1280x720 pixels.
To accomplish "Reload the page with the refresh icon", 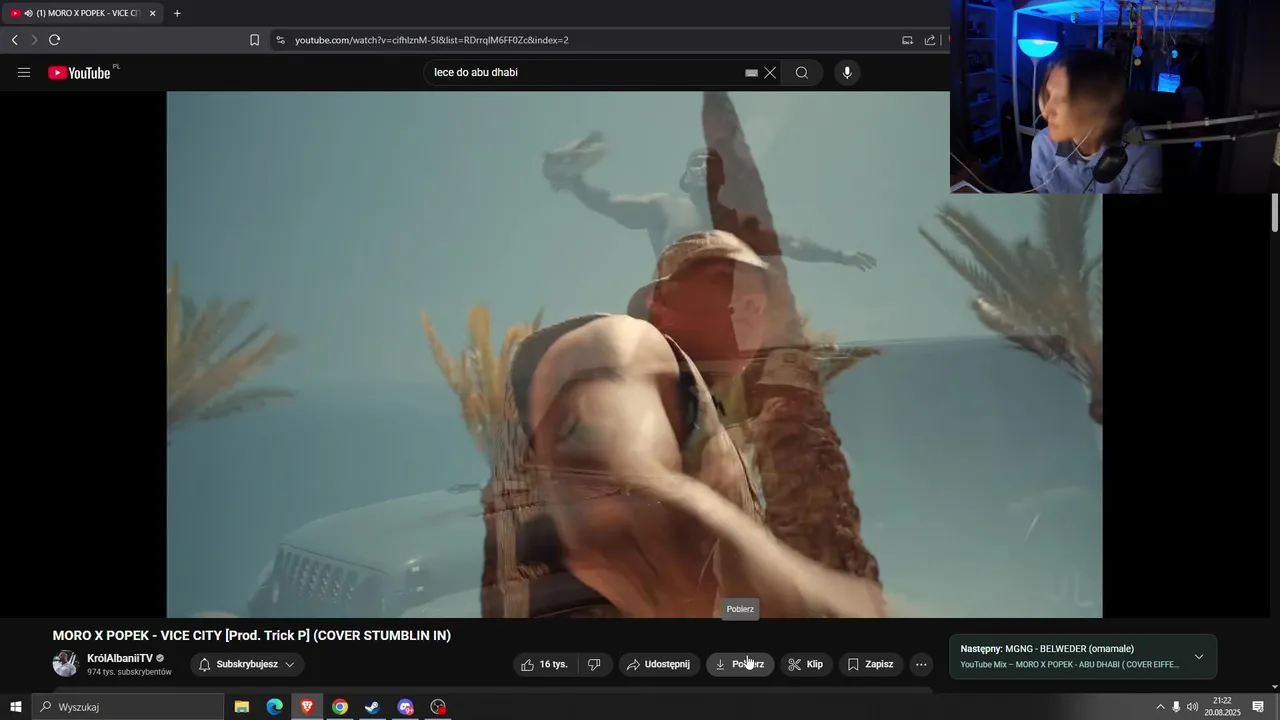I will point(54,40).
